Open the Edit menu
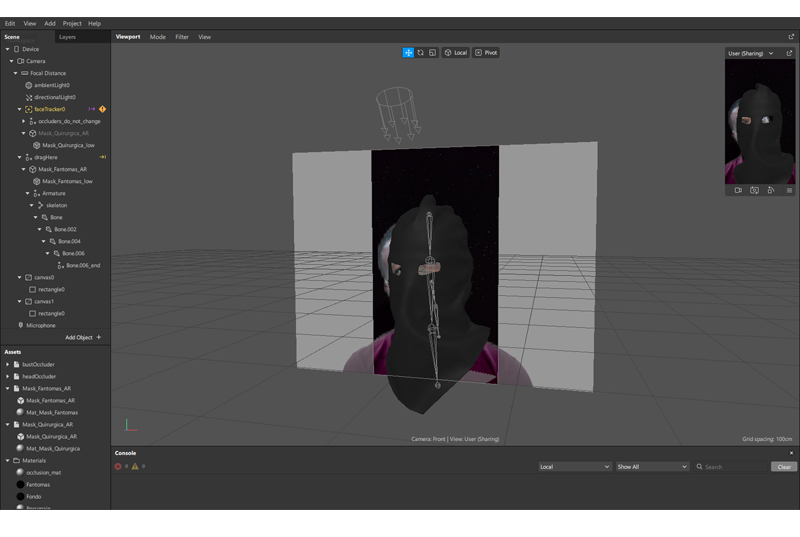 10,23
